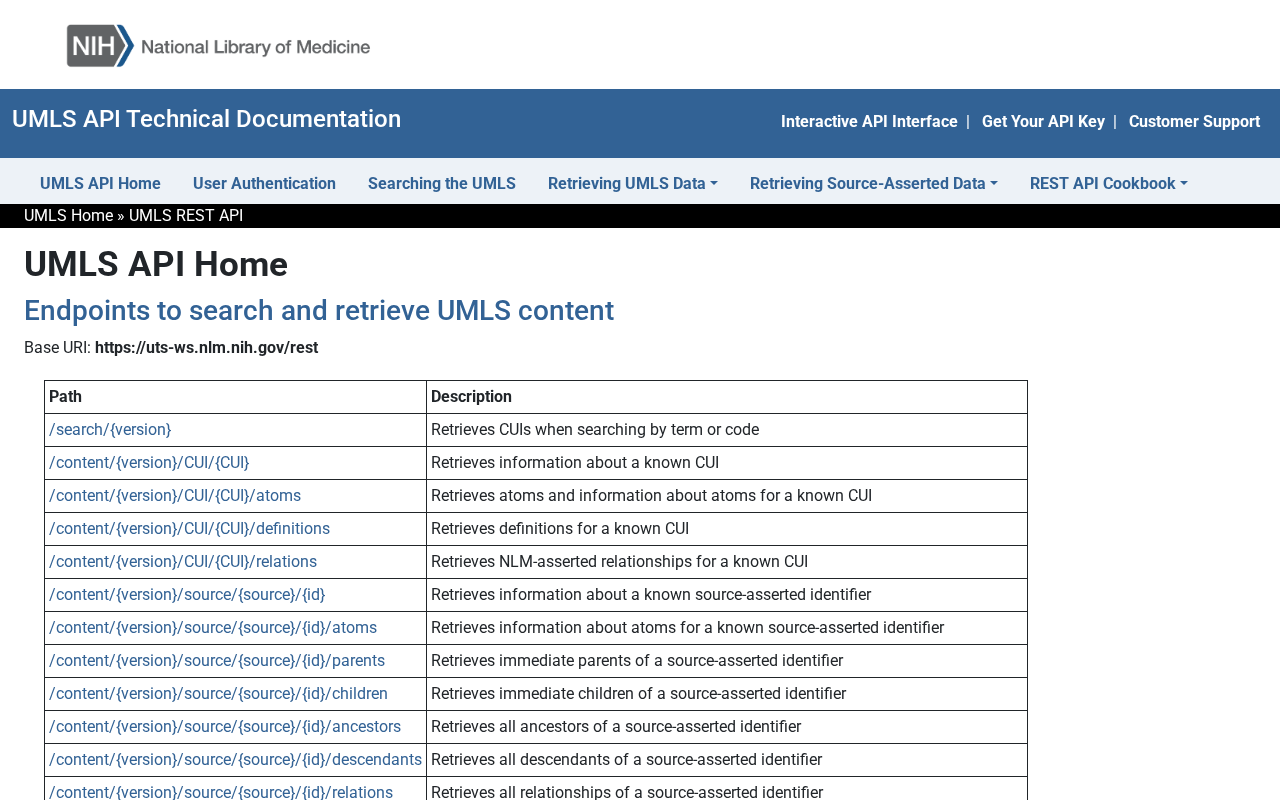Open the source {id}/descendants endpoint link

tap(235, 760)
